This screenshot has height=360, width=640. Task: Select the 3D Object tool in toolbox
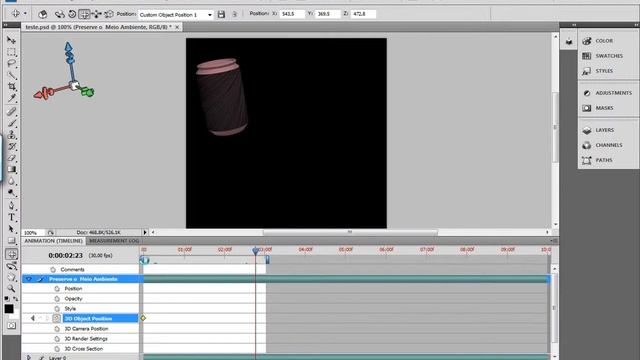click(x=11, y=254)
